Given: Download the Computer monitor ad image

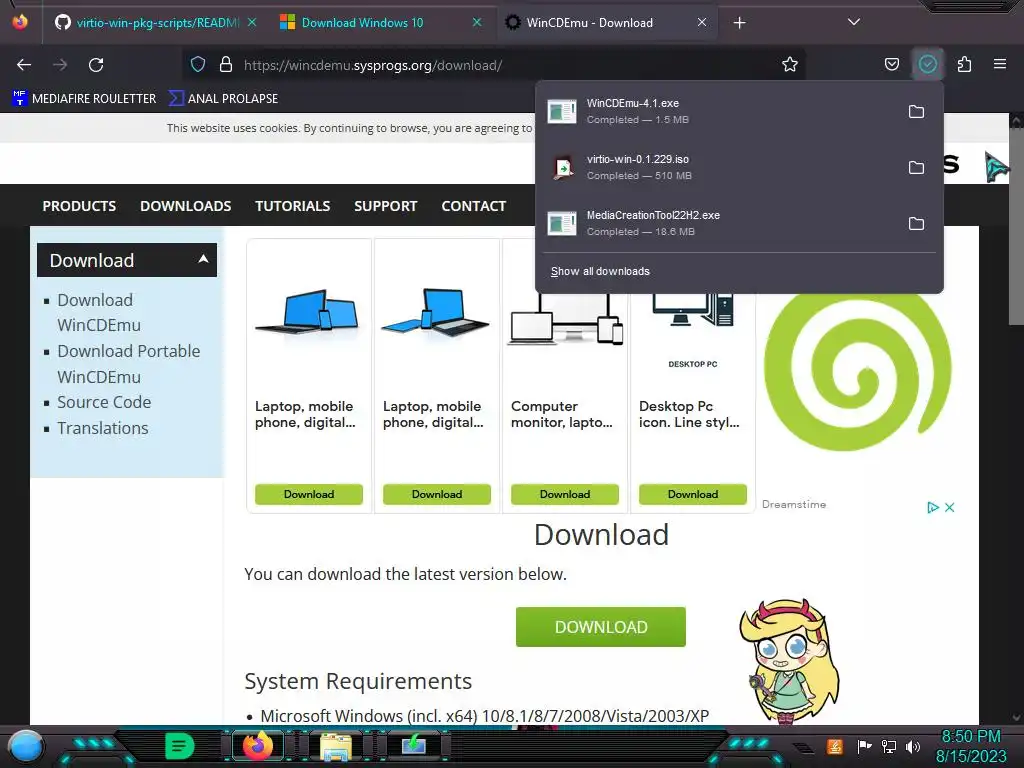Looking at the screenshot, I should point(565,494).
